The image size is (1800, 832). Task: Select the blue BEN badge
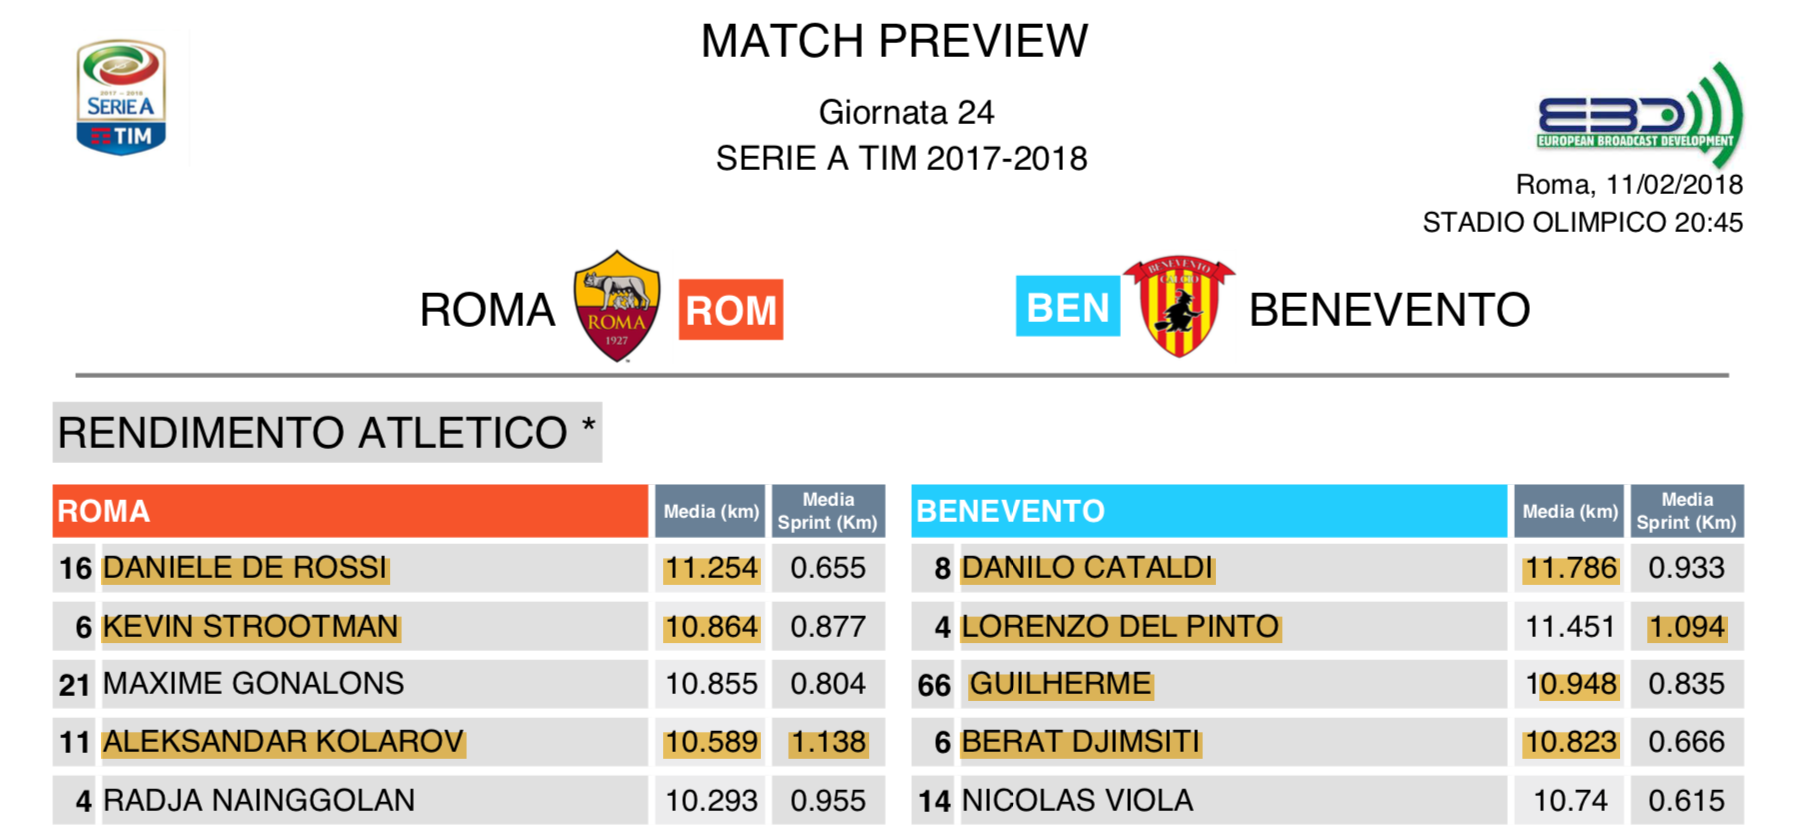click(x=1068, y=307)
